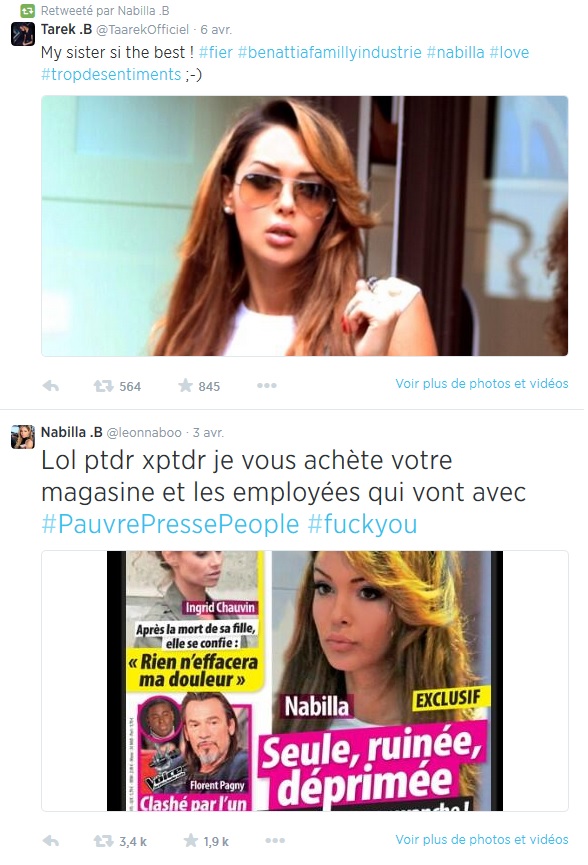Open the #fier hashtag
This screenshot has height=865, width=588.
point(216,52)
